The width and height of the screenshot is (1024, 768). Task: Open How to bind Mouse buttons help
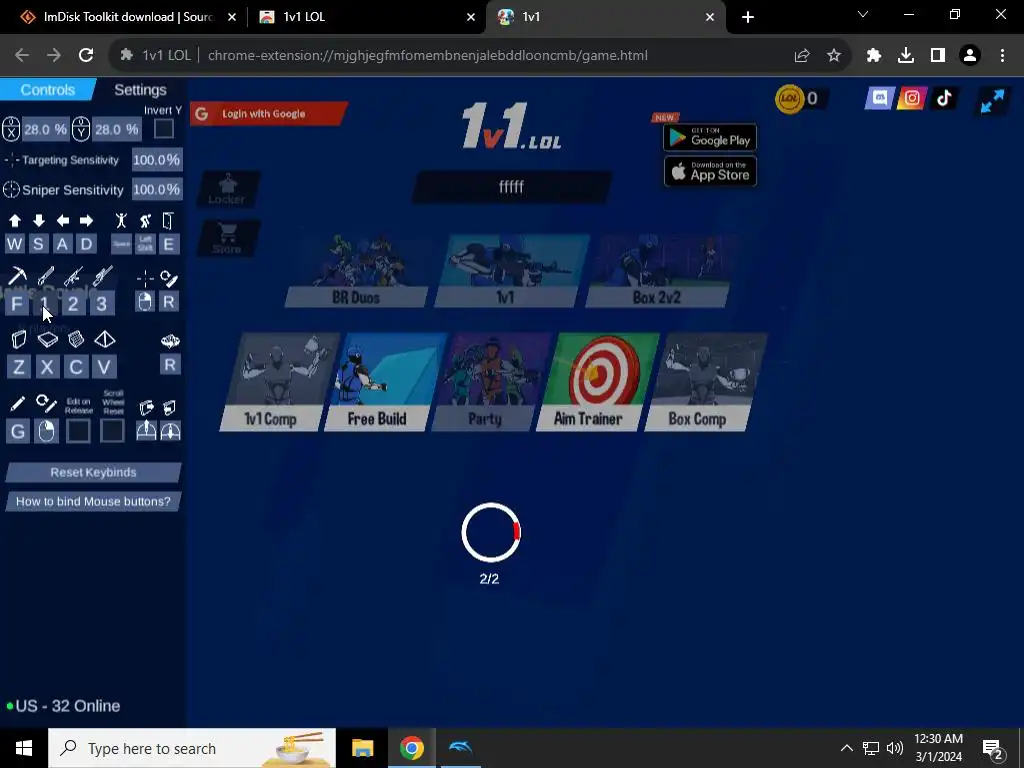pyautogui.click(x=93, y=502)
